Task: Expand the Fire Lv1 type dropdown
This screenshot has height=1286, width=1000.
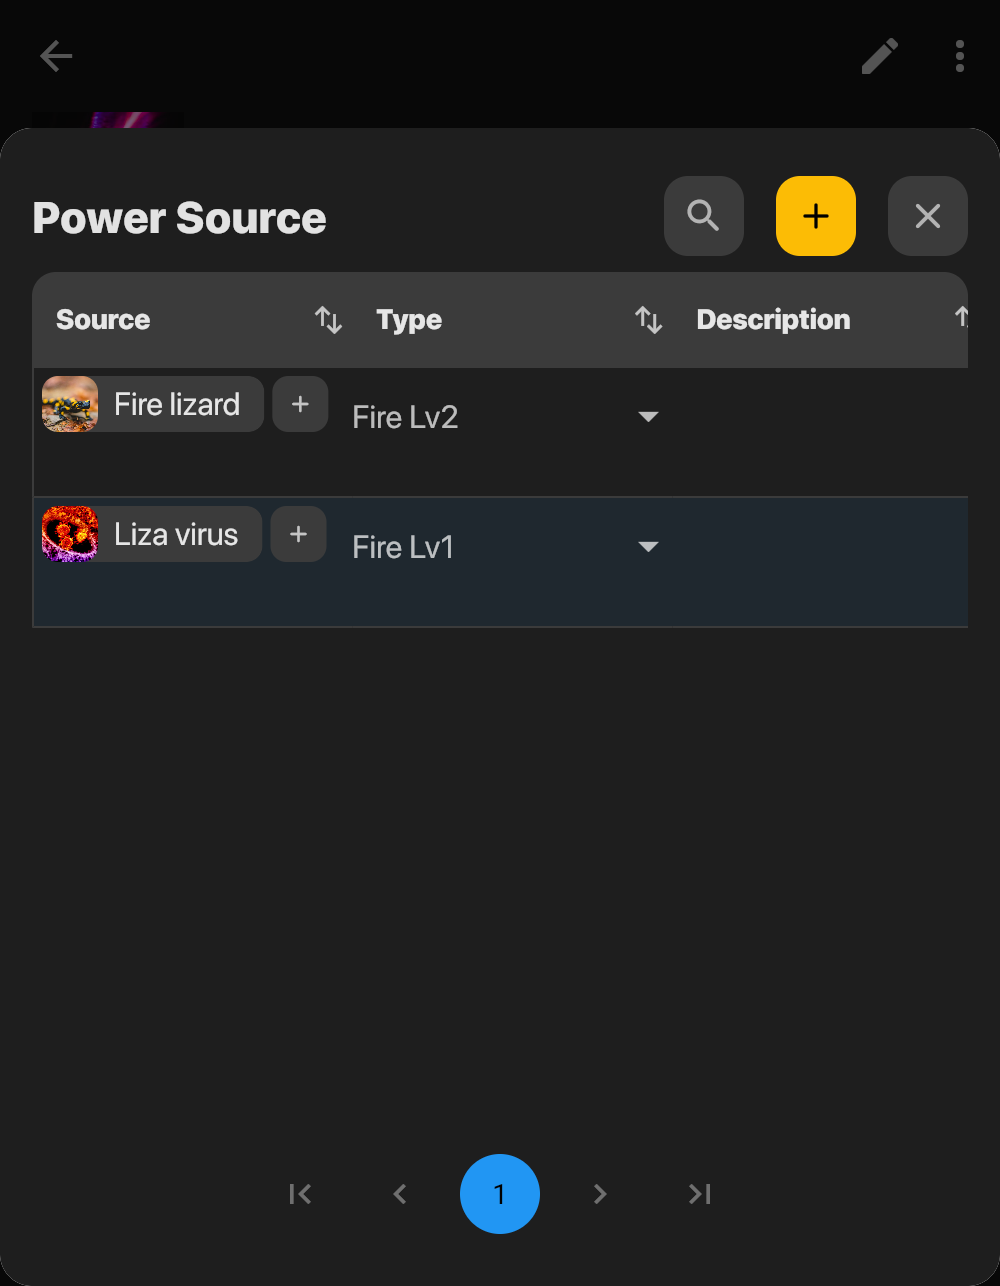Action: tap(648, 547)
